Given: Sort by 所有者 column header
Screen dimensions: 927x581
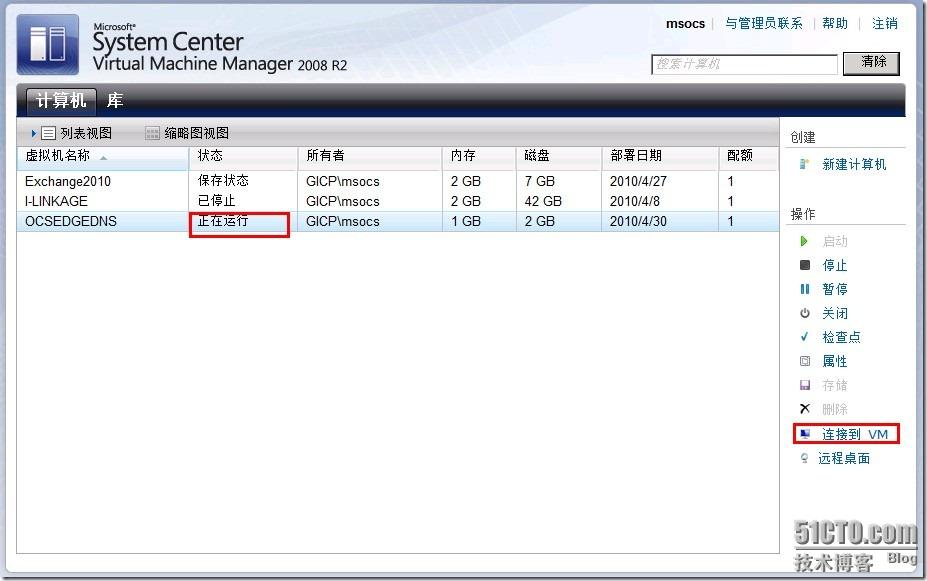Looking at the screenshot, I should pyautogui.click(x=369, y=156).
